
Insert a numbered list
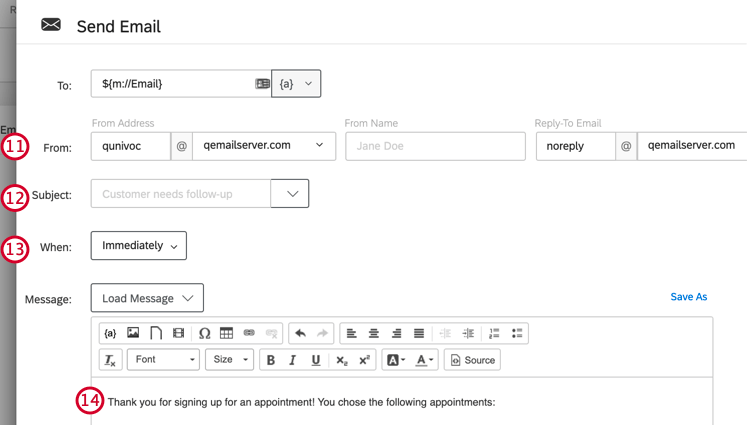tap(494, 333)
